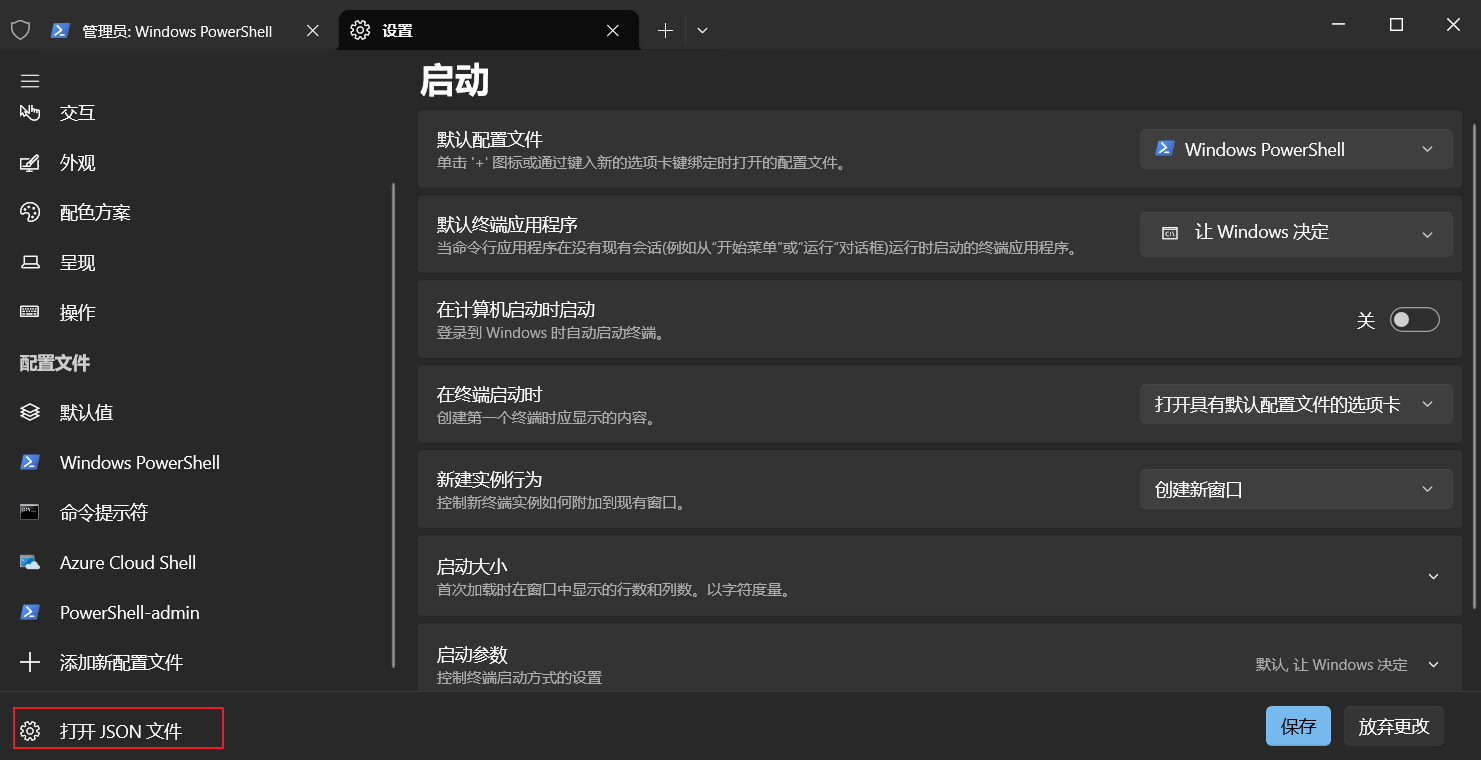Click the 登录到 Windows 时自动启动终端 description

tap(551, 333)
